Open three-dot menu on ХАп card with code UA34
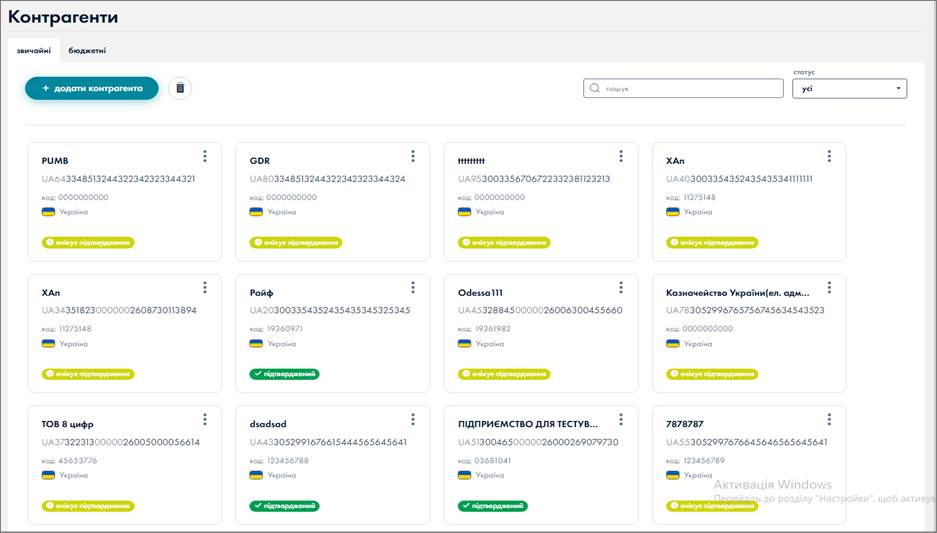 [x=205, y=287]
